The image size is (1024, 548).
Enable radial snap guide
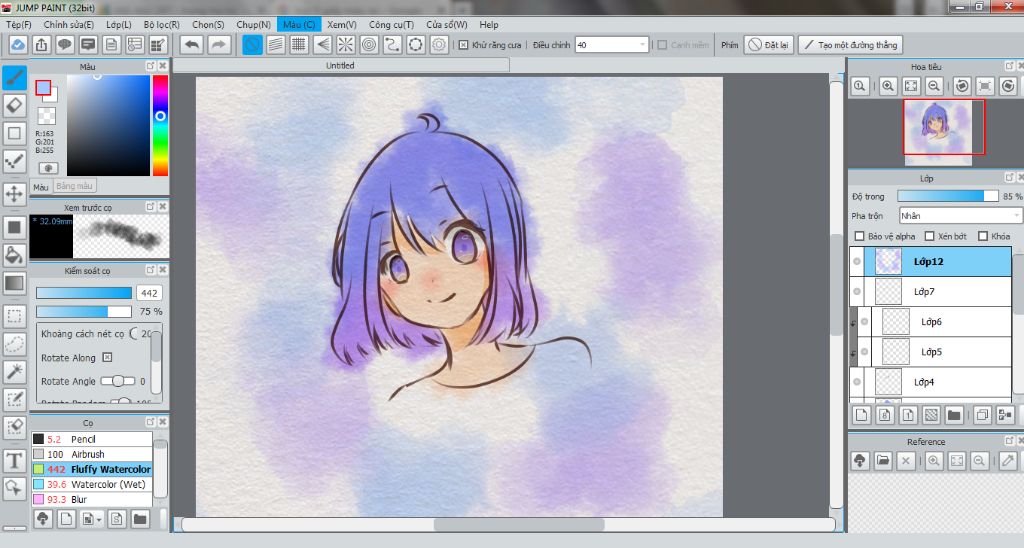tap(345, 45)
